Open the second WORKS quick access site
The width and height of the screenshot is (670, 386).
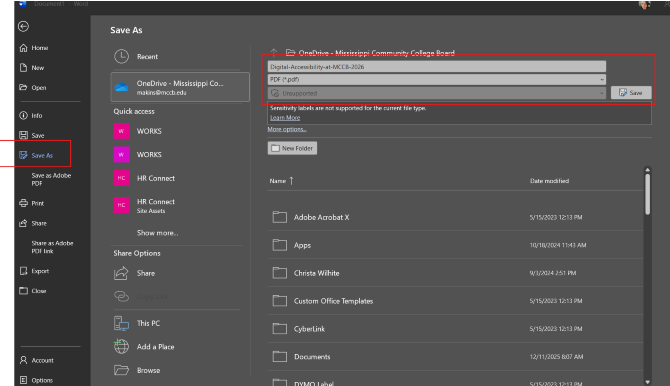(149, 154)
